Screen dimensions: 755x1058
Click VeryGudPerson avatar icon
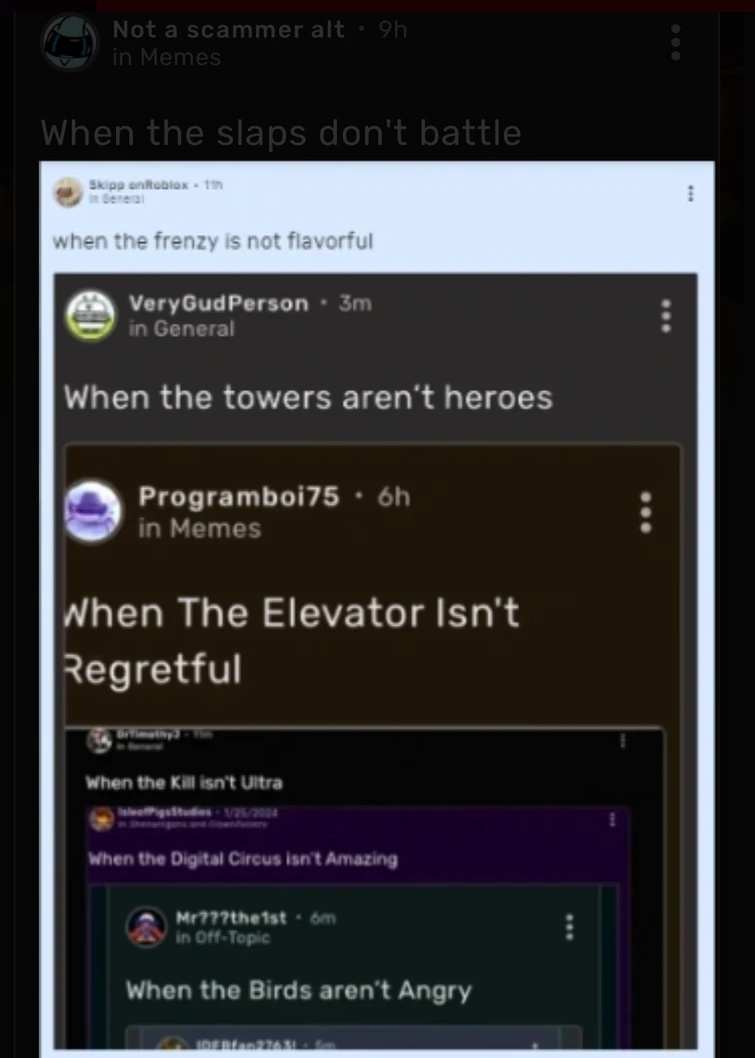(x=90, y=315)
